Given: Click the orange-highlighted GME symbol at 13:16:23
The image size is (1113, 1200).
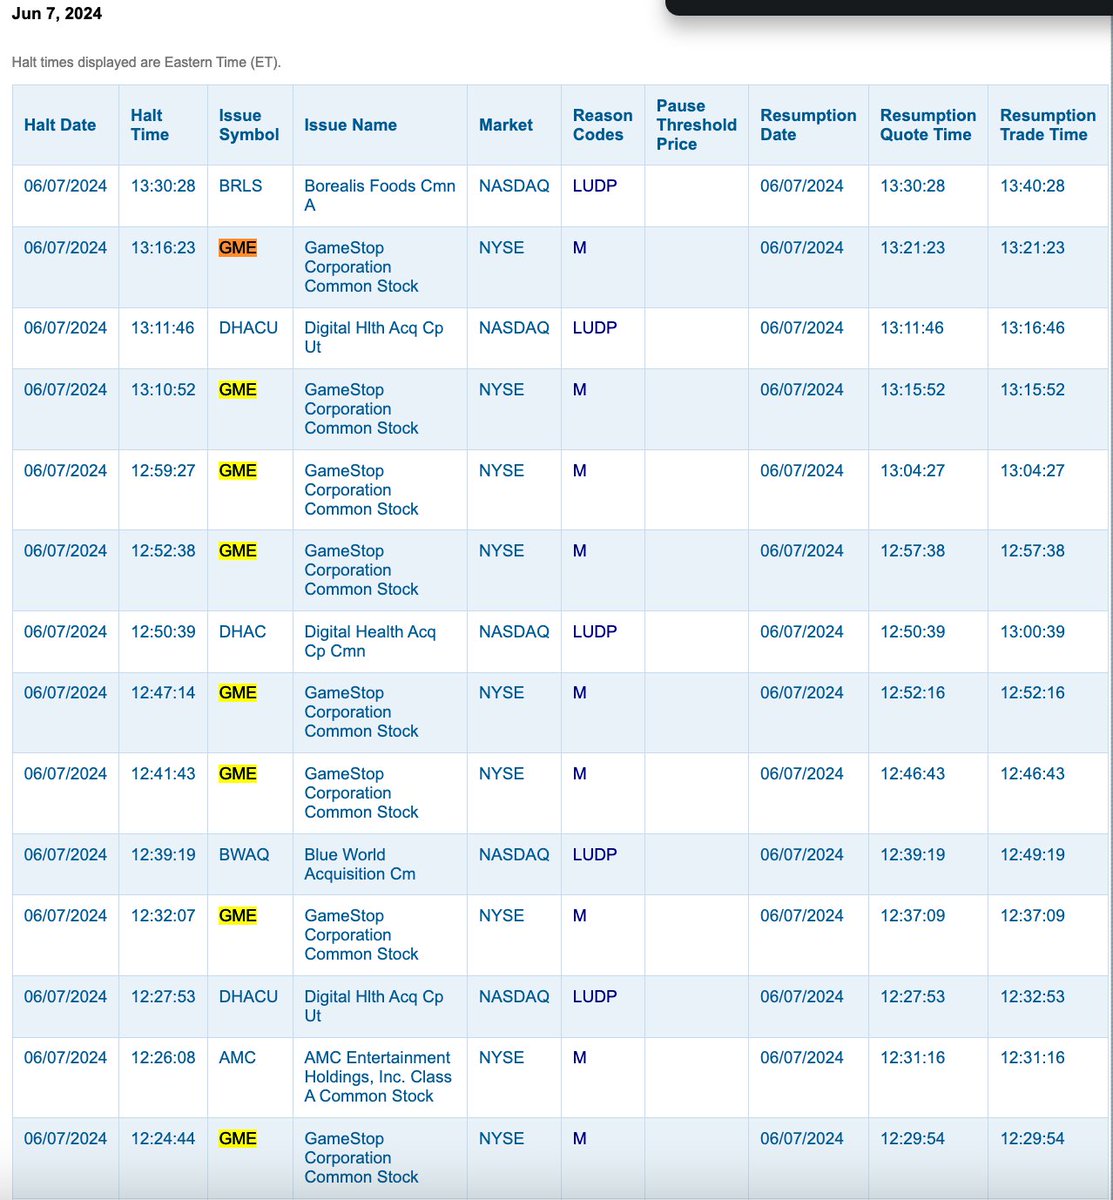Looking at the screenshot, I should coord(238,248).
